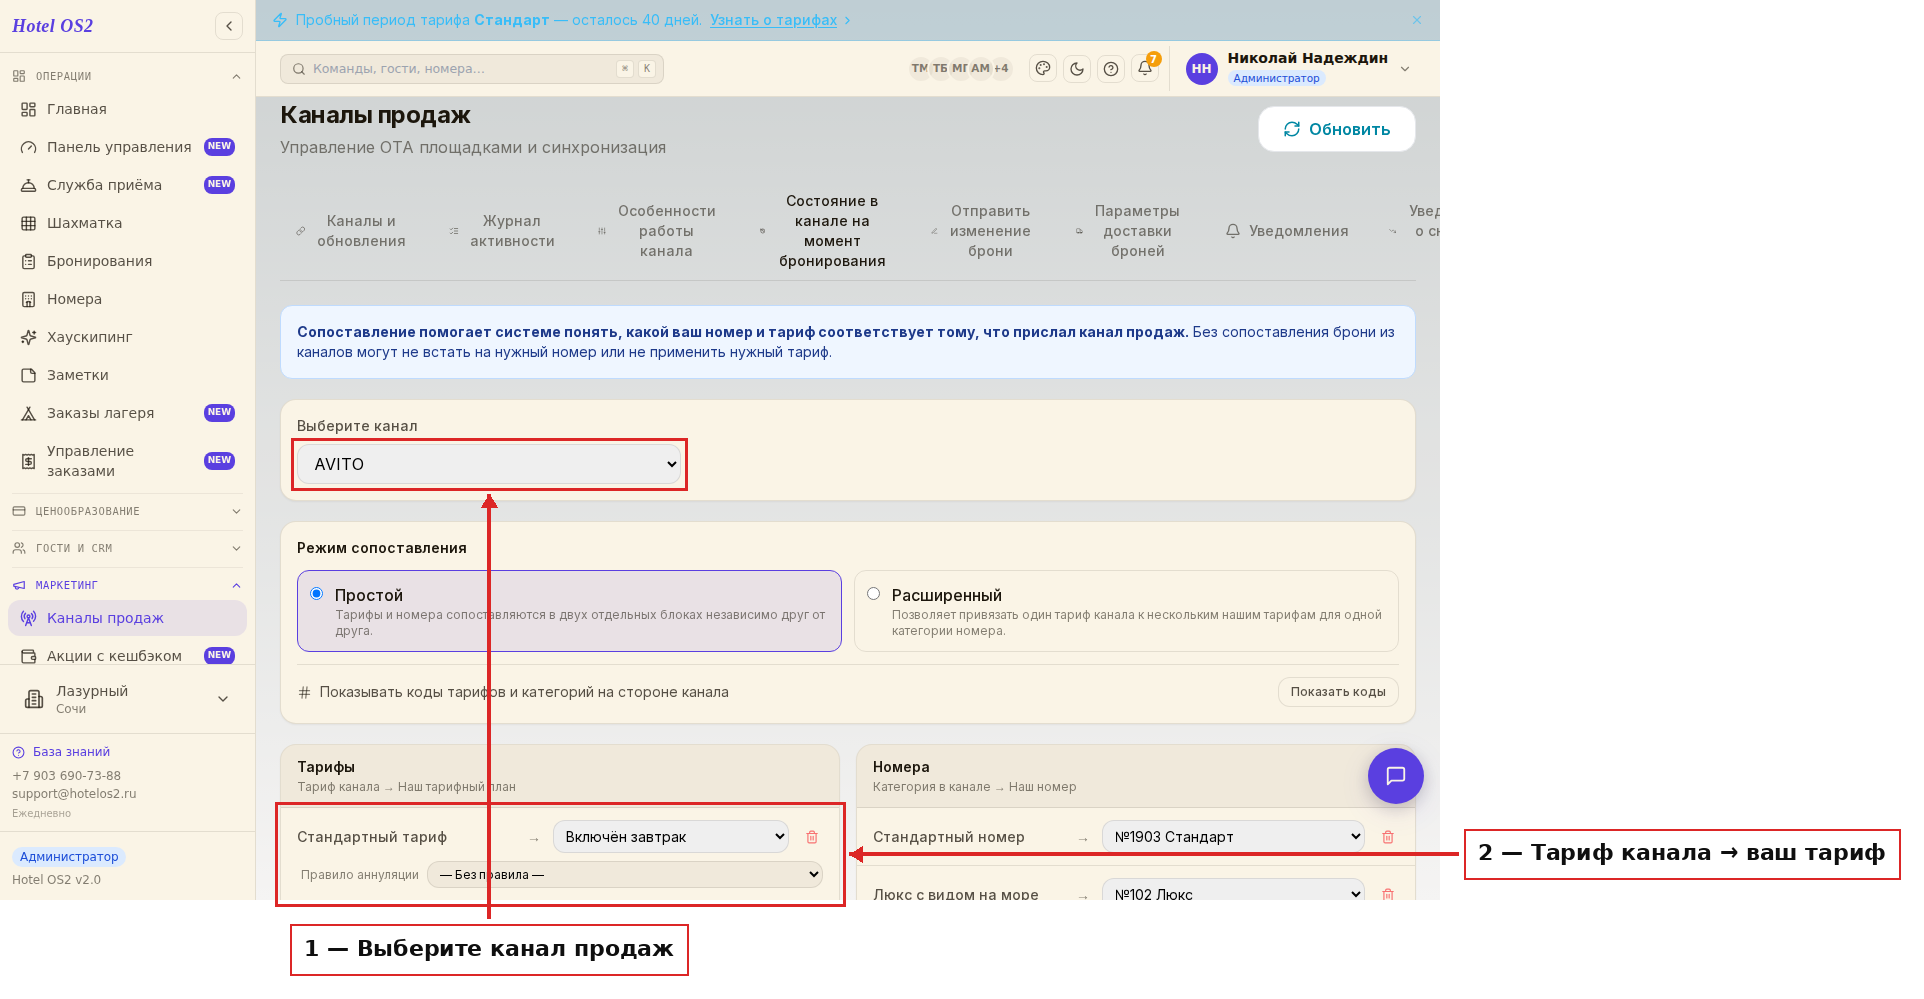Open Управление заказами in sidebar
Screen dimensions: 1924x999
point(128,461)
